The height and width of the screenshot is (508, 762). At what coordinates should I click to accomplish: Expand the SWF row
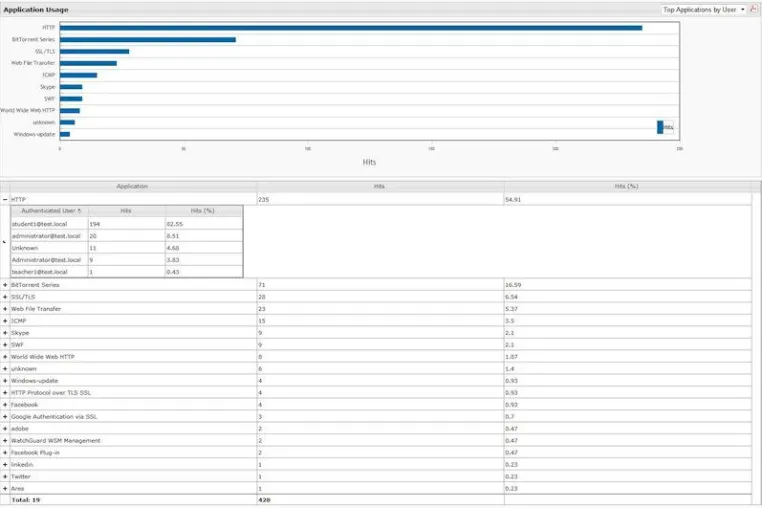point(5,345)
